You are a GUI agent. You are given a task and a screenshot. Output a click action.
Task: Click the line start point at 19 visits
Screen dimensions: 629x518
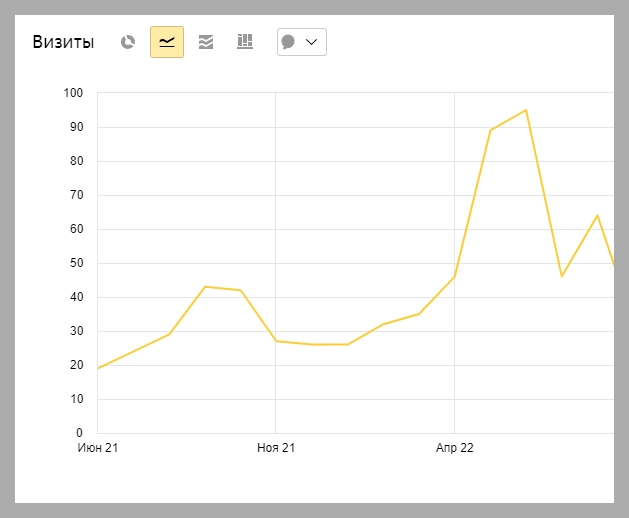[98, 368]
